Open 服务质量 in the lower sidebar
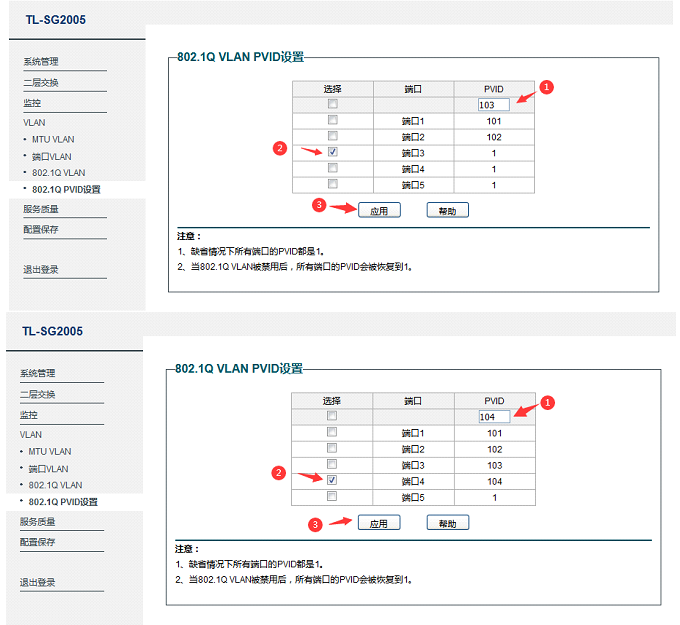The width and height of the screenshot is (680, 625). (38, 521)
